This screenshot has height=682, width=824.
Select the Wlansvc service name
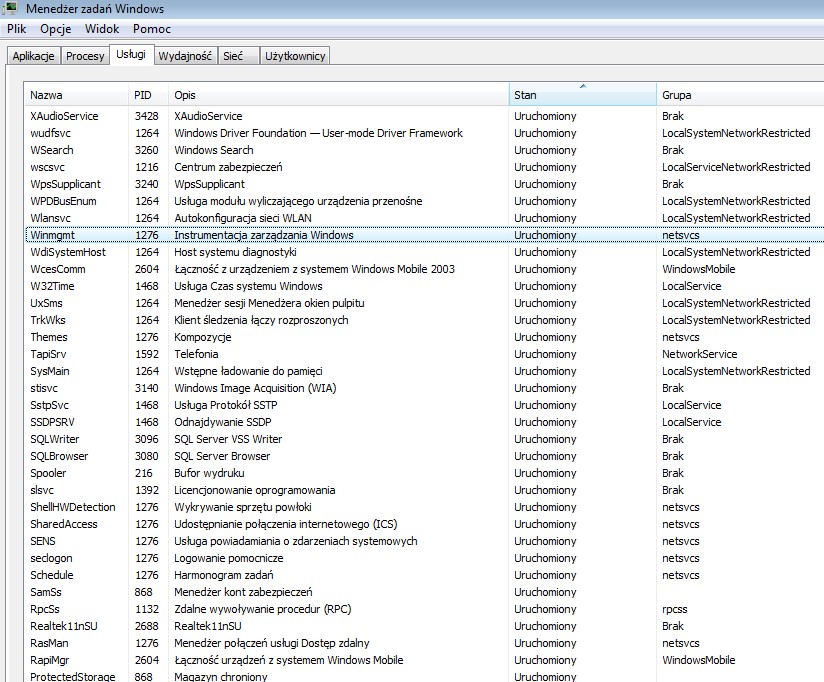tap(50, 218)
